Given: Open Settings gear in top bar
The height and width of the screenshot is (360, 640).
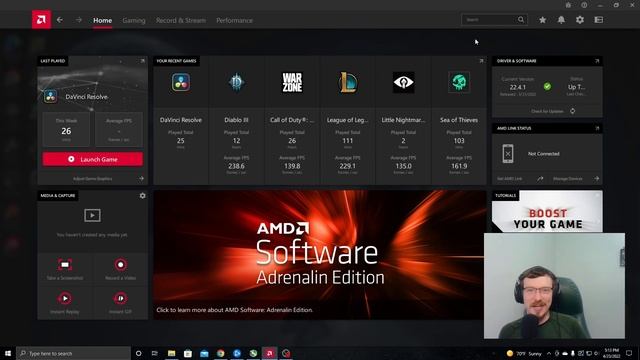Looking at the screenshot, I should click(580, 20).
